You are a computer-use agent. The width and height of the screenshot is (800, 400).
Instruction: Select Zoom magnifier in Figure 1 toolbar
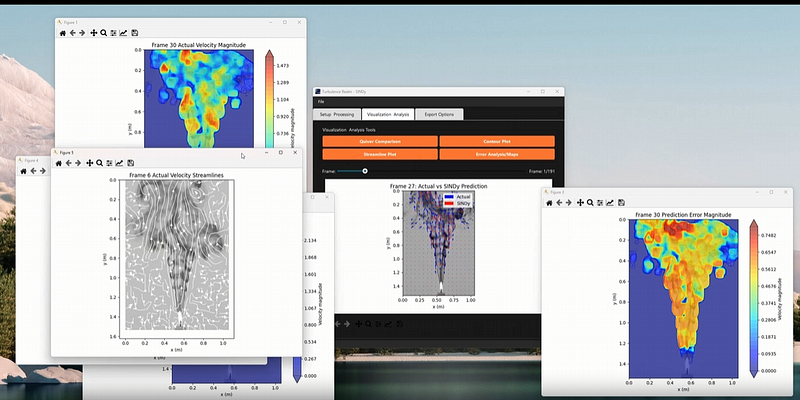103,33
